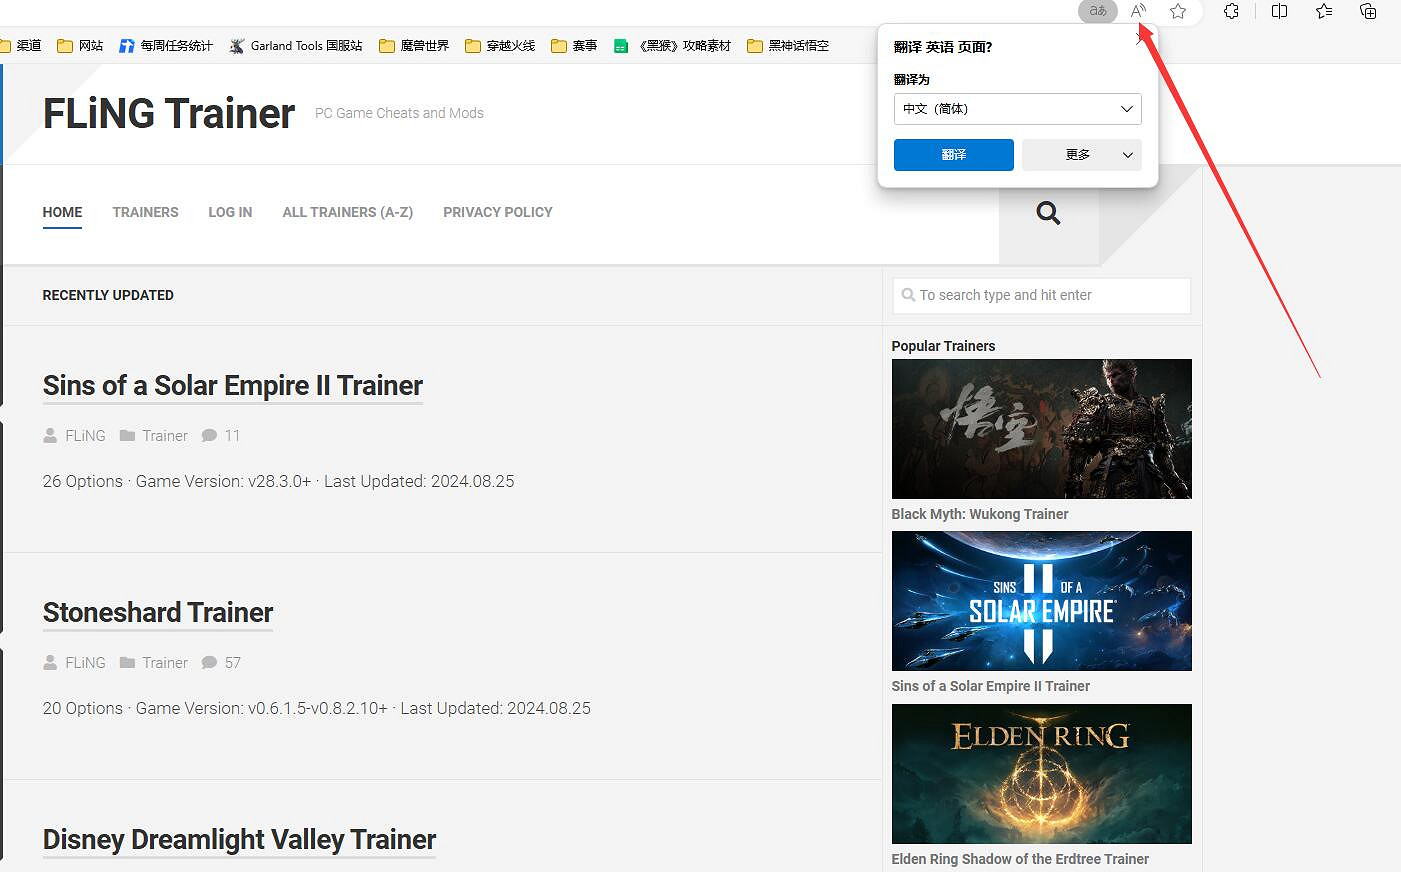Viewport: 1401px width, 872px height.
Task: Click the Elden Ring trainer thumbnail
Action: [x=1041, y=773]
